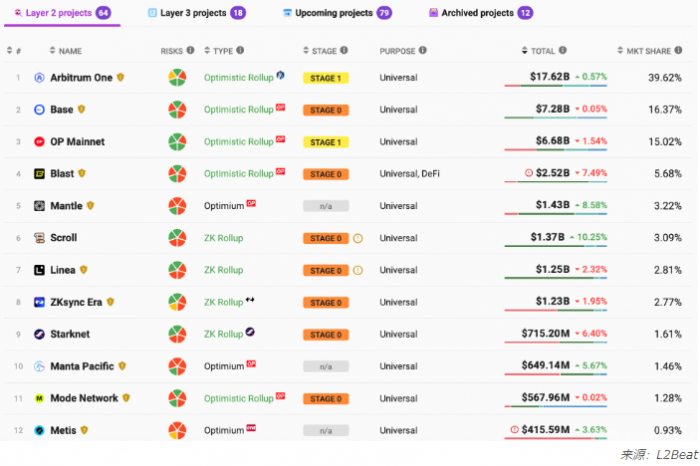
Task: Open the OP Mainnet project link
Action: [77, 142]
